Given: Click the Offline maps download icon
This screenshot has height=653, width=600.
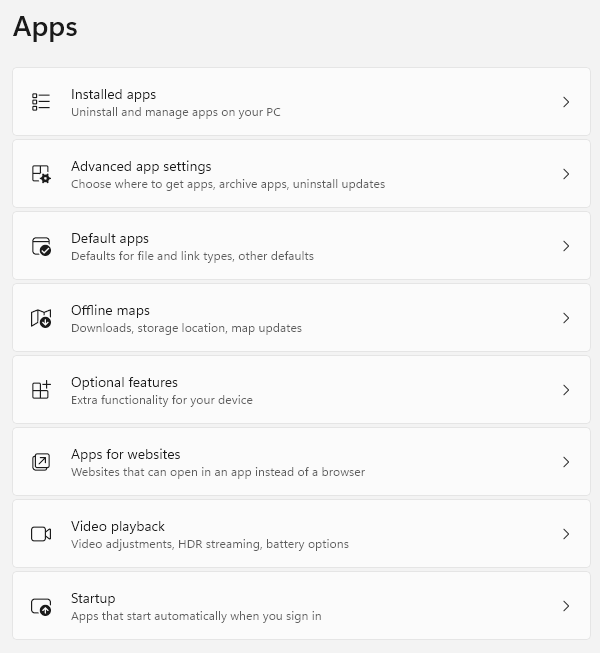Looking at the screenshot, I should [x=41, y=318].
